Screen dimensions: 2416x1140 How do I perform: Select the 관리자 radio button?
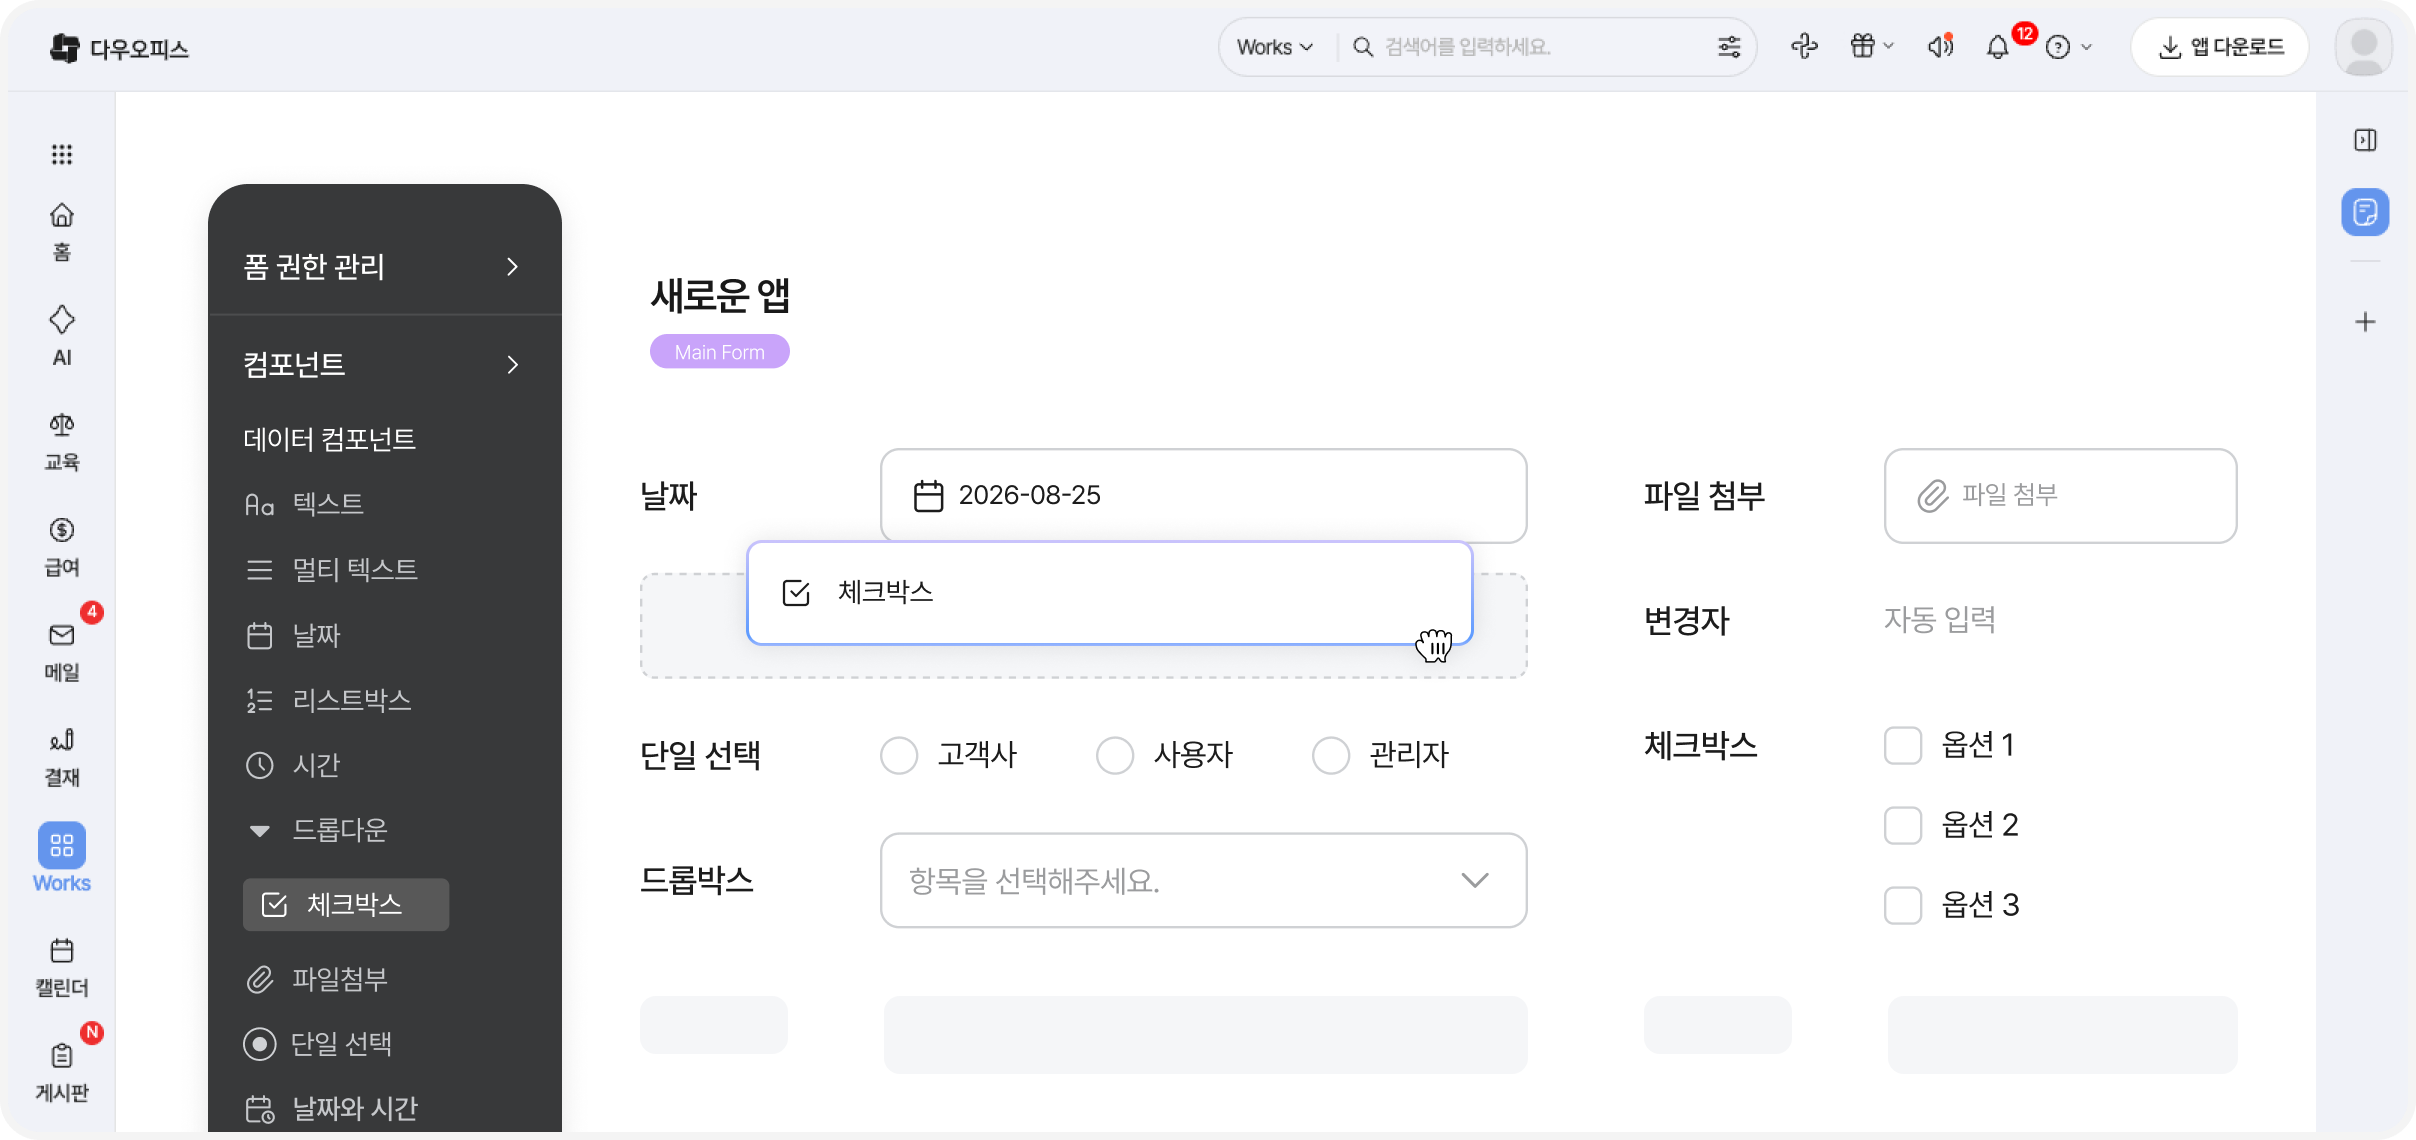click(1331, 755)
